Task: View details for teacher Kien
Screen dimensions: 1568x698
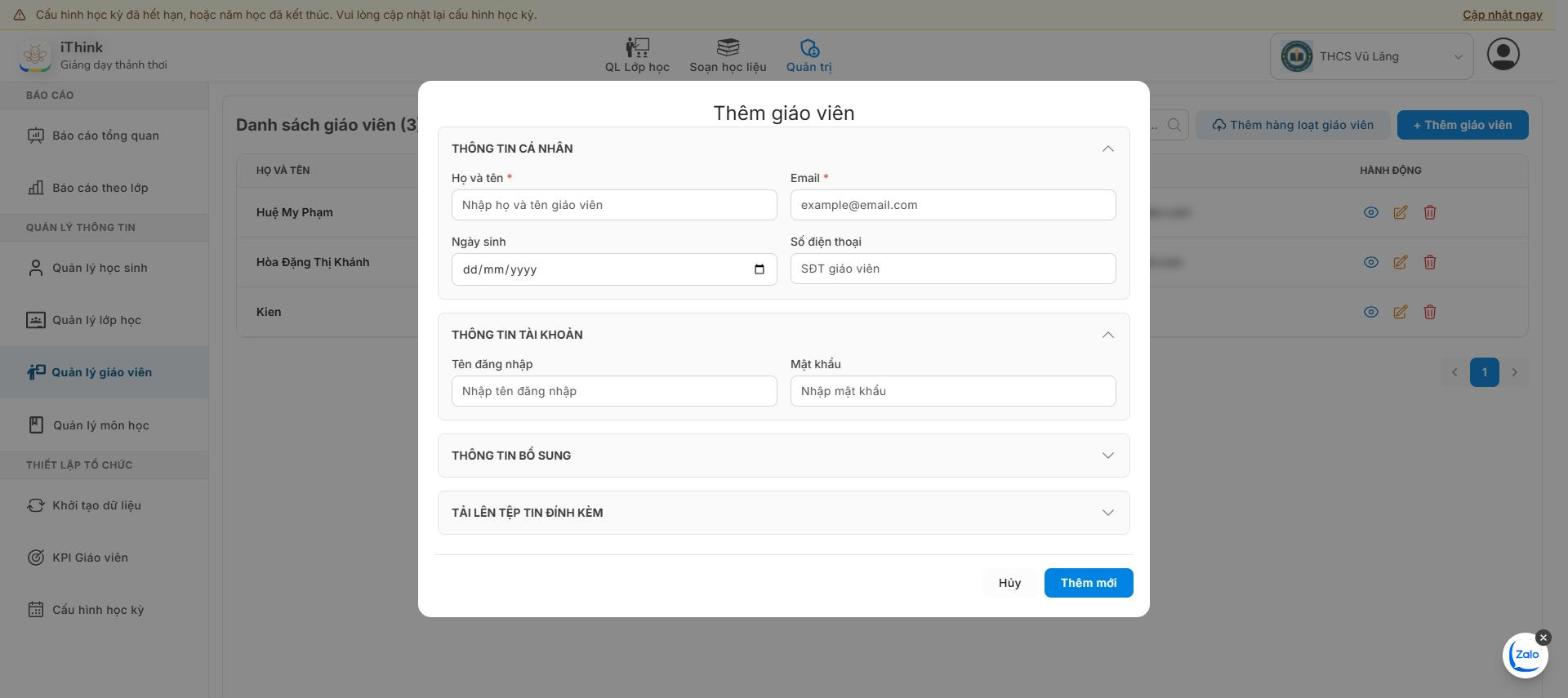Action: point(1371,312)
